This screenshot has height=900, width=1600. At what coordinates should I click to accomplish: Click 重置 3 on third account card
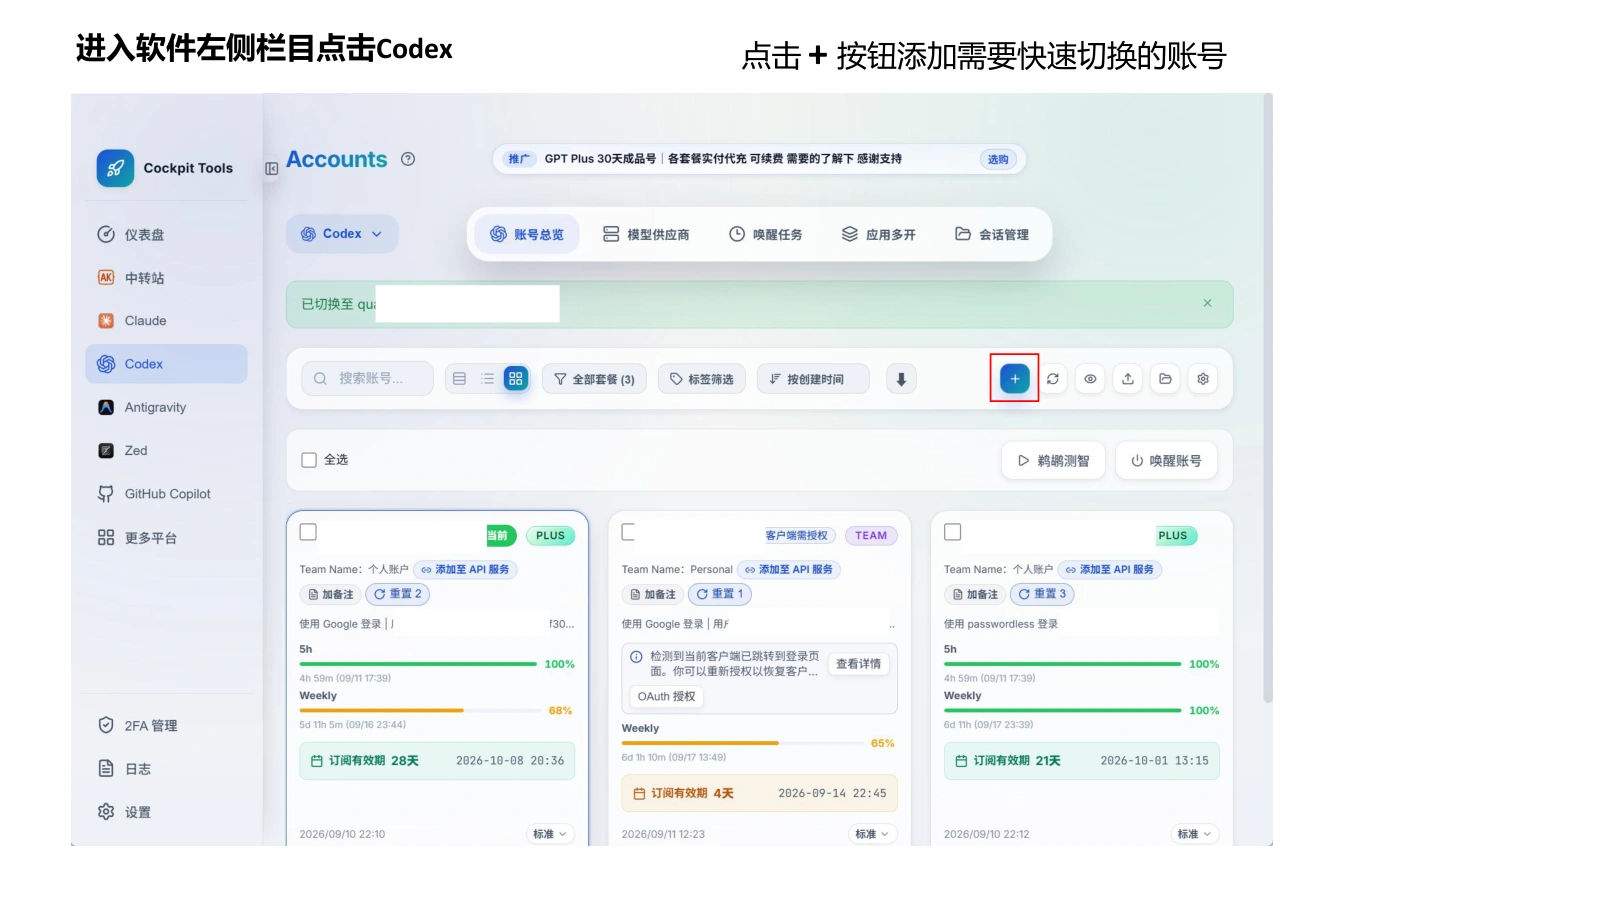click(x=1042, y=594)
